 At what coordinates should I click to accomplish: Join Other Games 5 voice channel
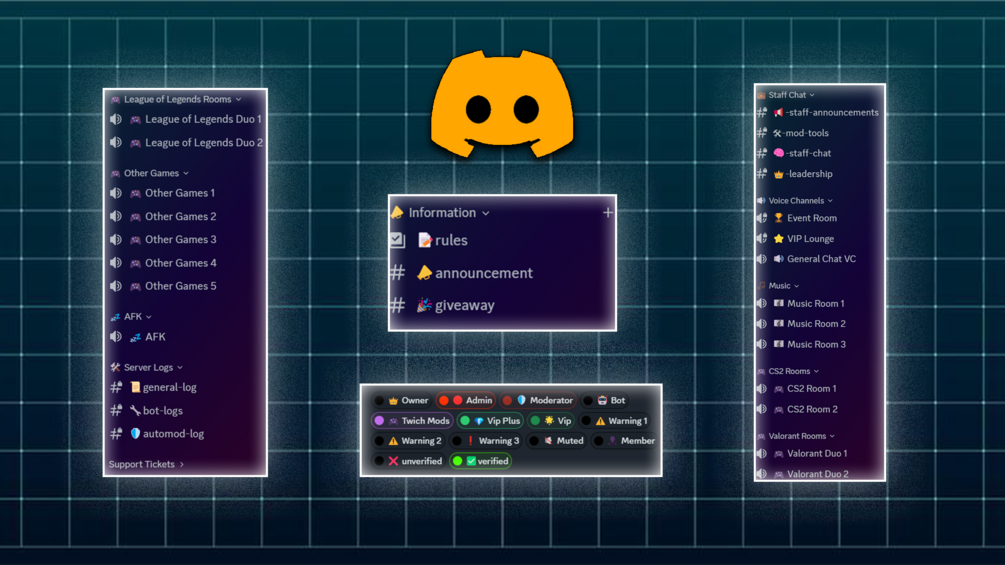click(x=163, y=286)
